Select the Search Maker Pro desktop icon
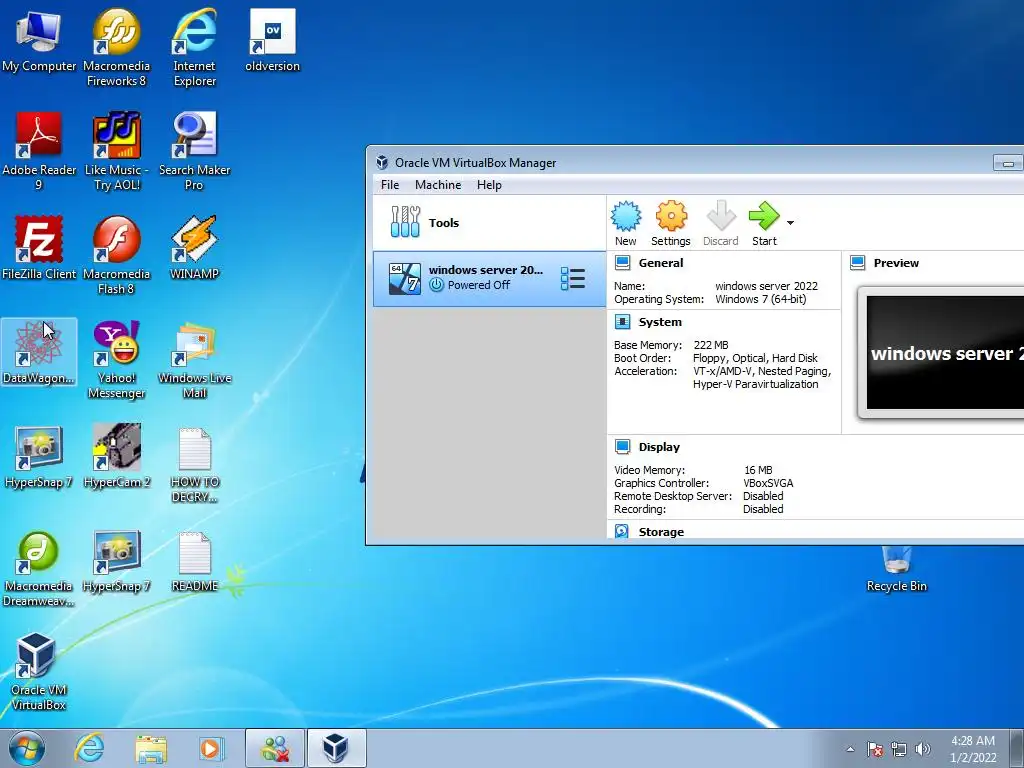Image resolution: width=1024 pixels, height=768 pixels. (x=195, y=151)
